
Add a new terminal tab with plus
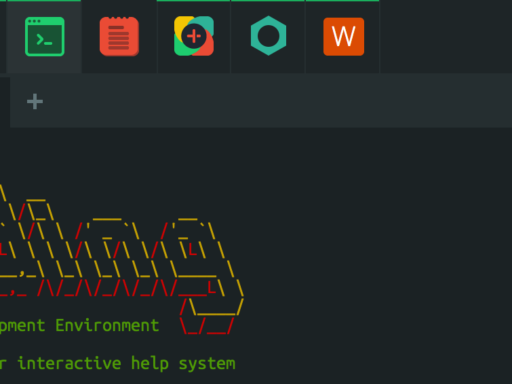pyautogui.click(x=35, y=102)
